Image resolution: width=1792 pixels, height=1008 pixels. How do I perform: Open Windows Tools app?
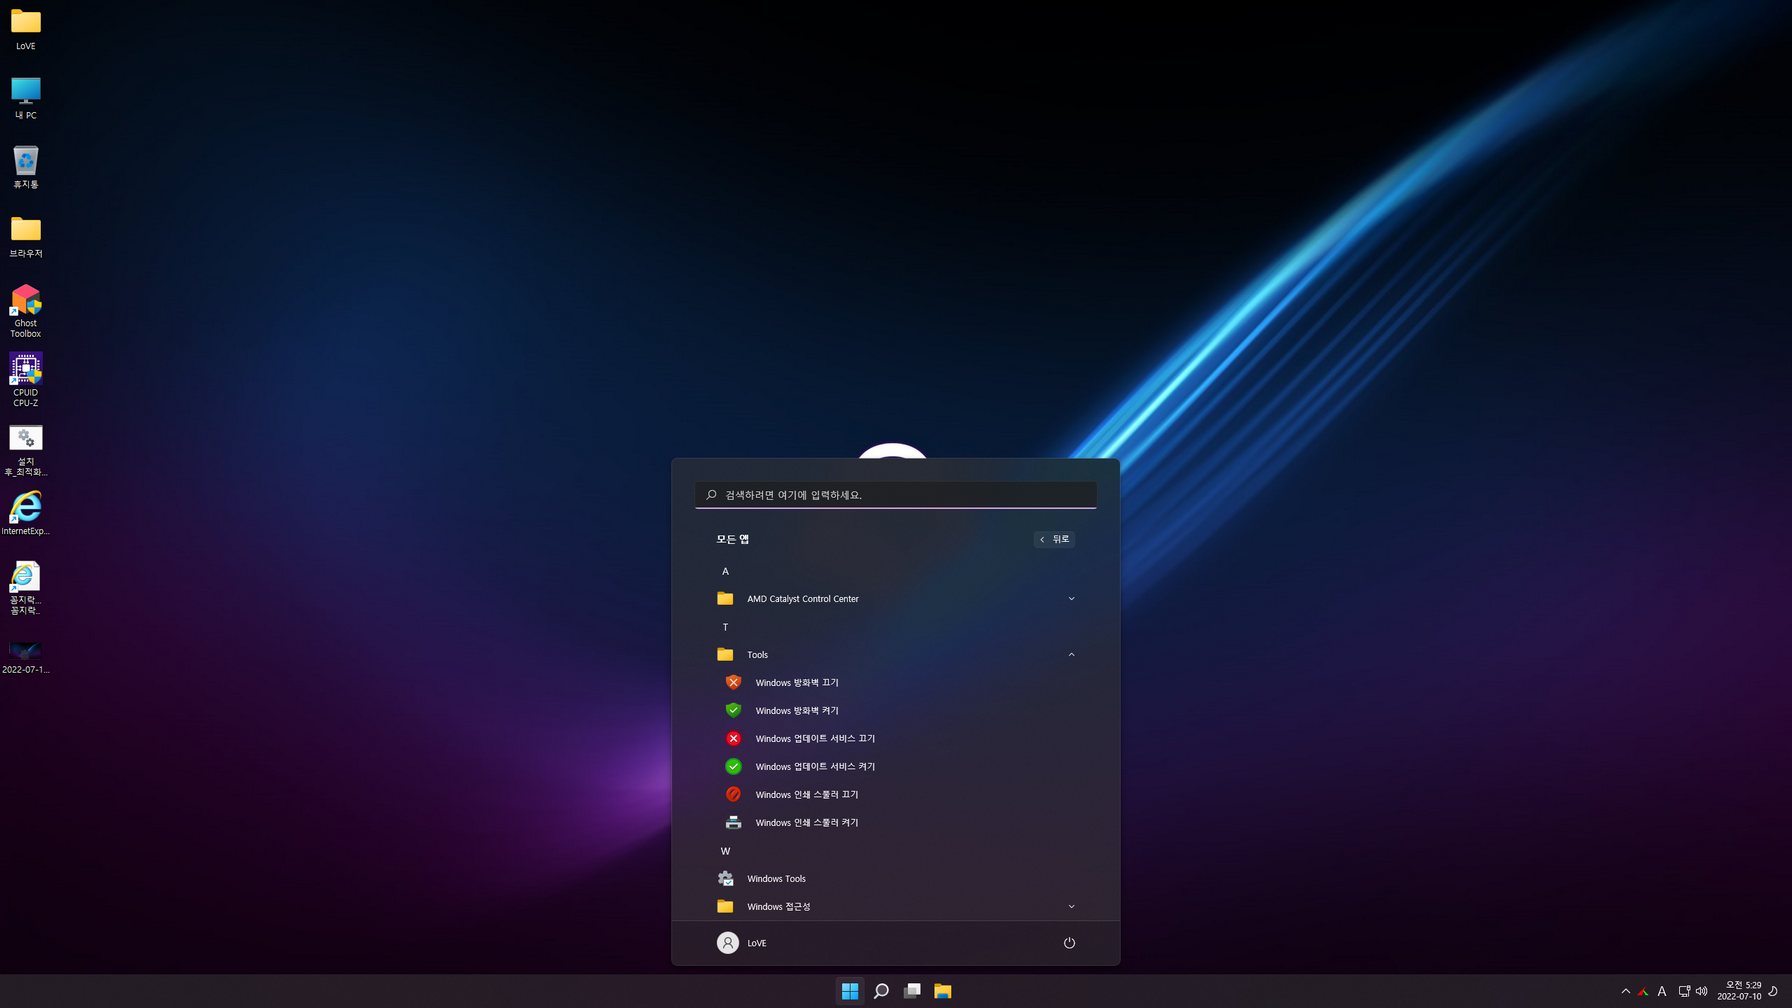(895, 879)
